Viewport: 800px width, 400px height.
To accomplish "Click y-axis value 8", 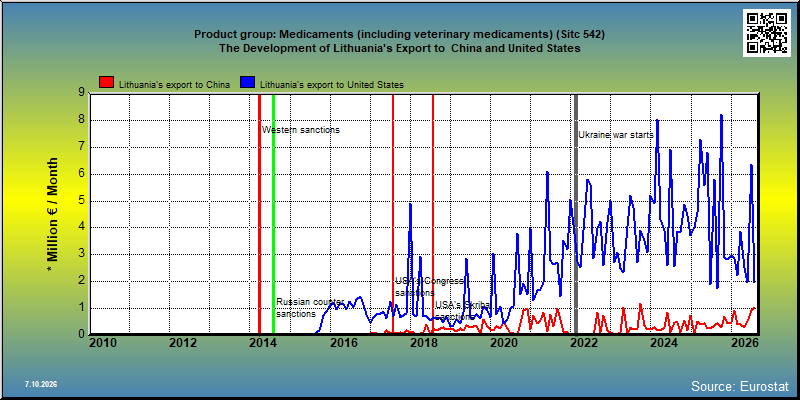I will [81, 120].
